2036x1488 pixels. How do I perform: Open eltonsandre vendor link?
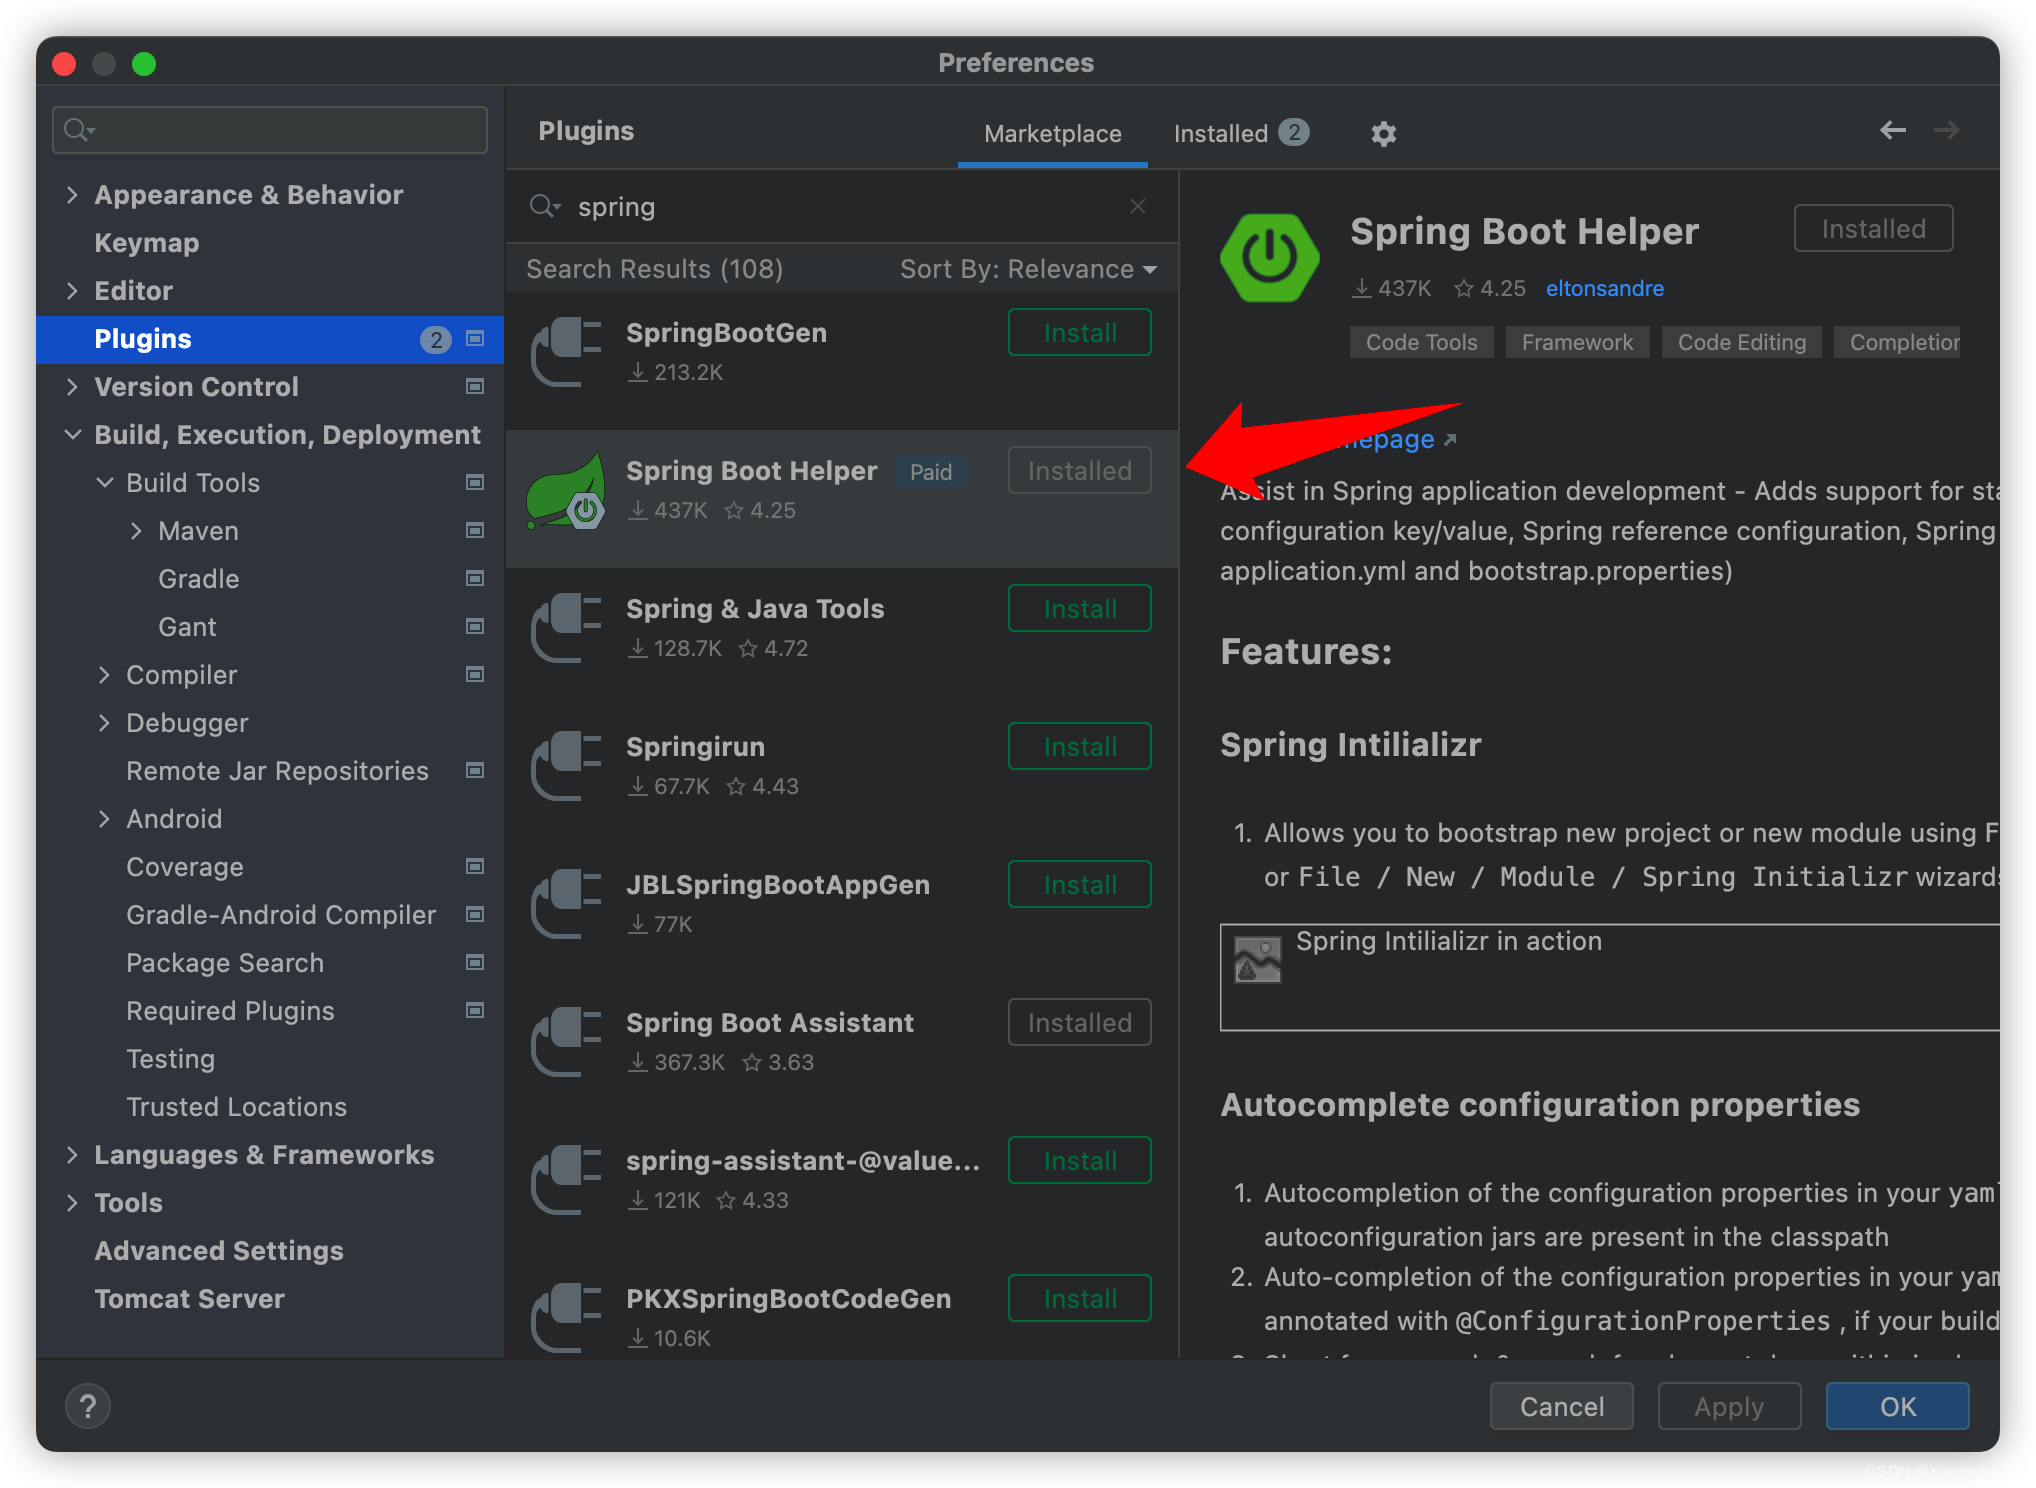pyautogui.click(x=1604, y=288)
